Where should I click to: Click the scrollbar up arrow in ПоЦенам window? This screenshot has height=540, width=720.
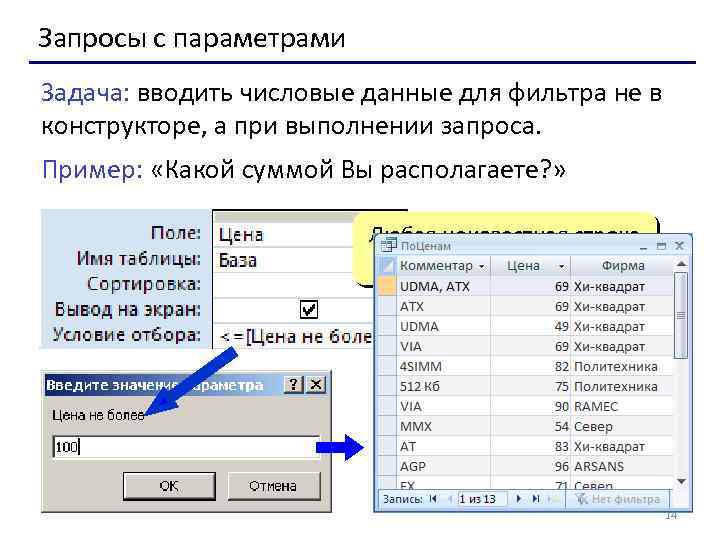point(681,264)
